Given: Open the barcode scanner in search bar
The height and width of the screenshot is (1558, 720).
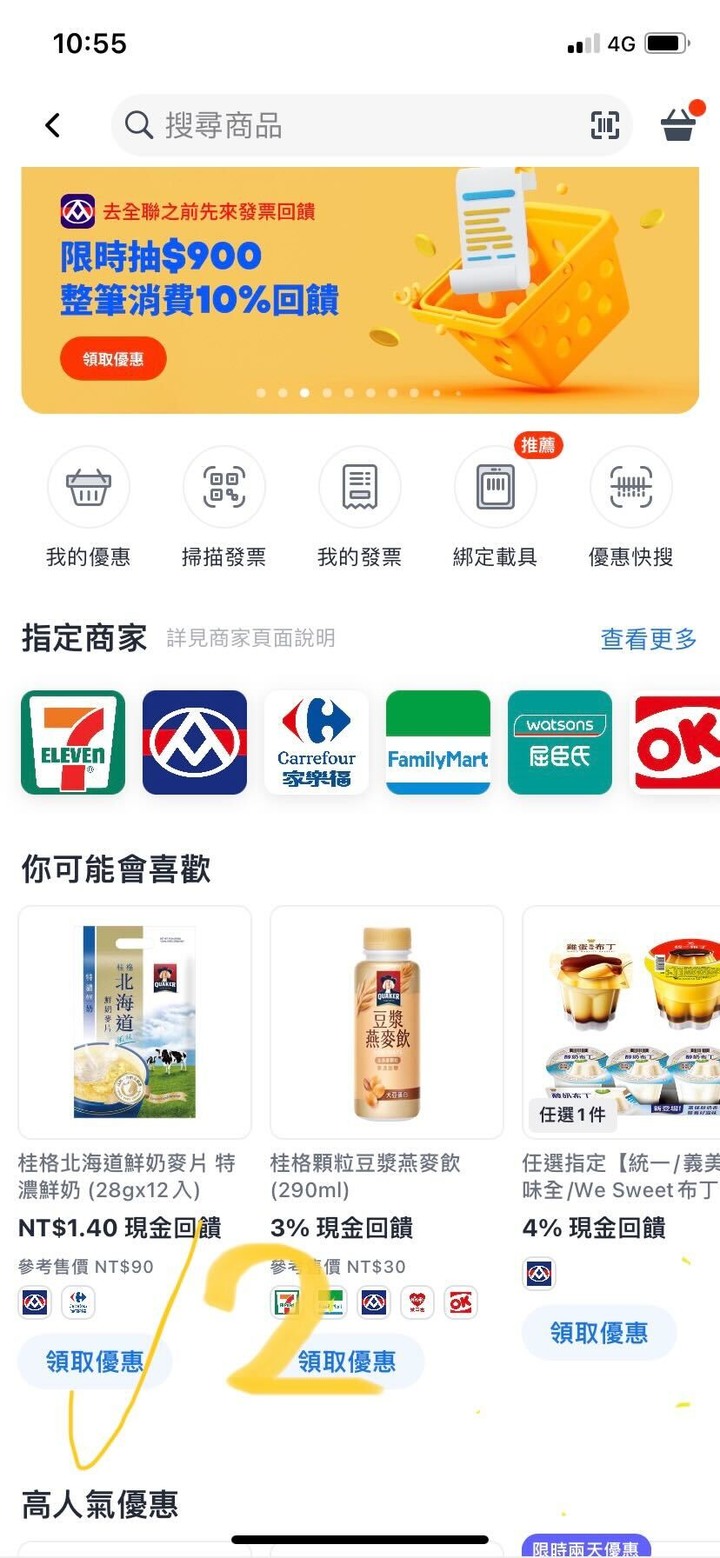Looking at the screenshot, I should point(605,125).
